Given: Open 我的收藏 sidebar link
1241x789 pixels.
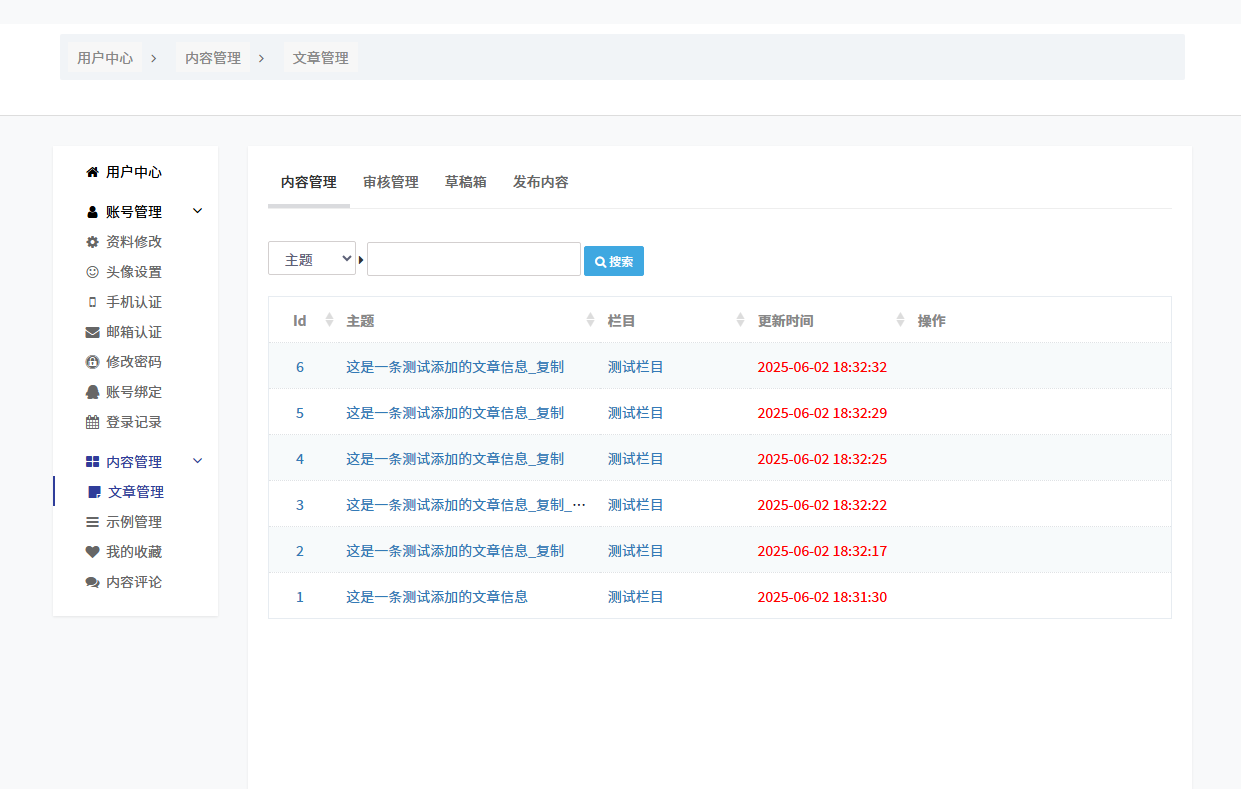Looking at the screenshot, I should [134, 552].
